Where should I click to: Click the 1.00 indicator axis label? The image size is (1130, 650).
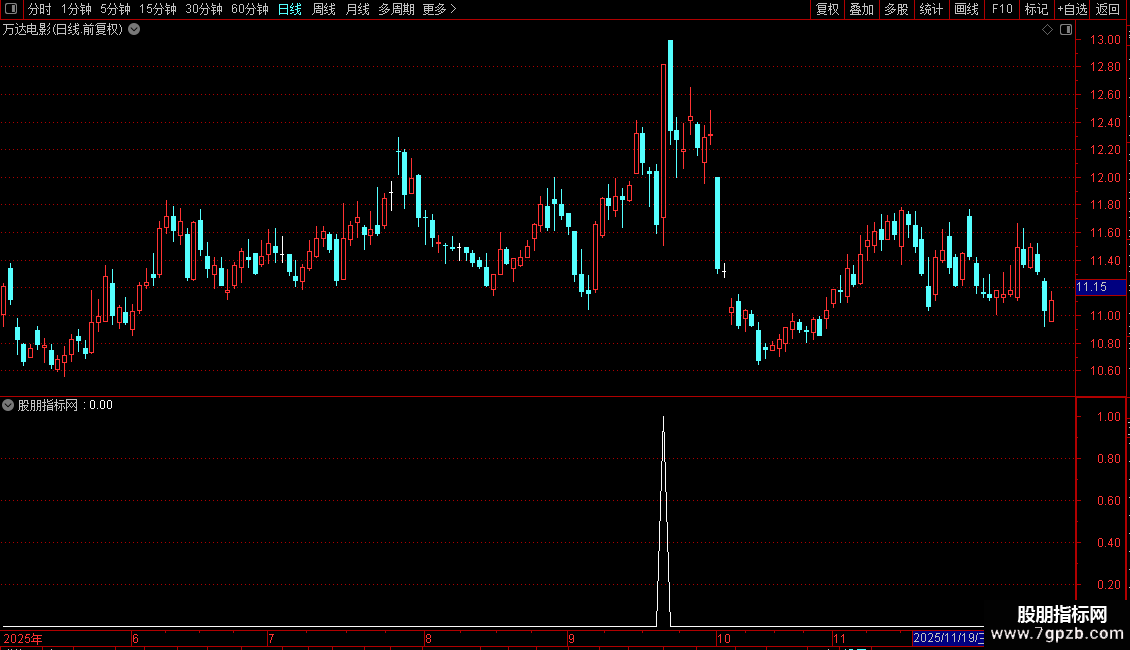(x=1108, y=417)
